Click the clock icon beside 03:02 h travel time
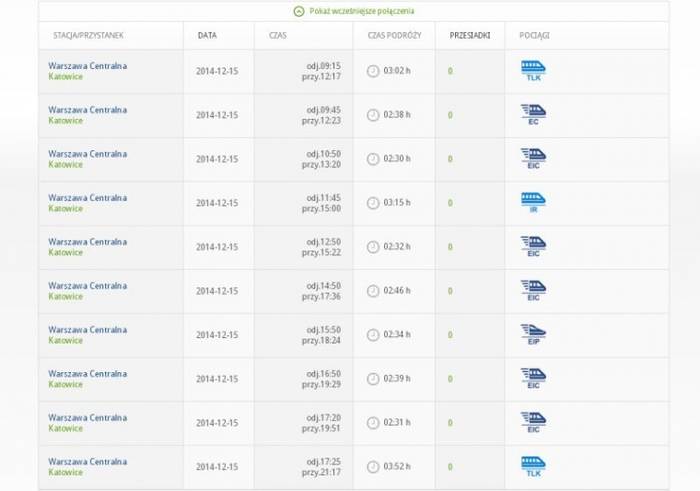This screenshot has height=491, width=700. (373, 71)
